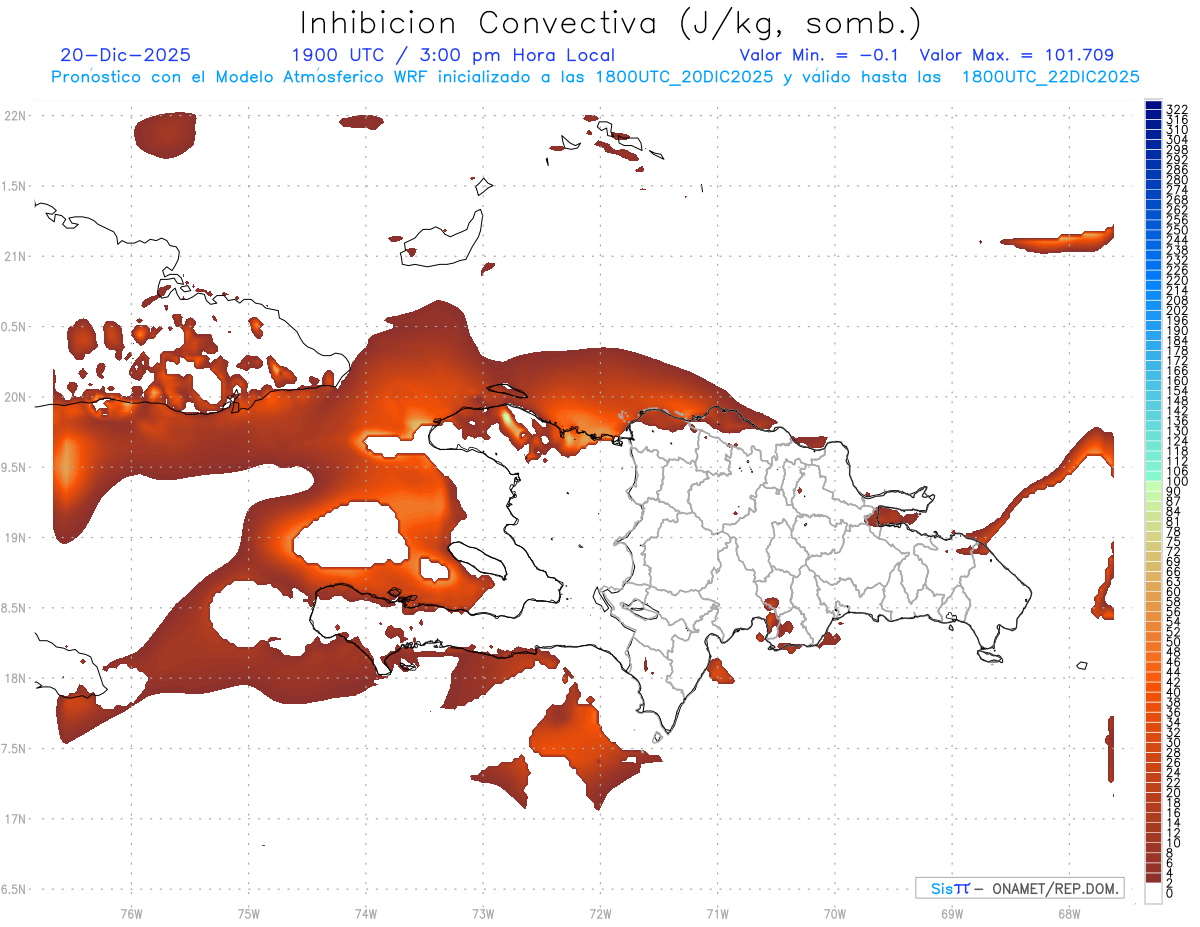Click the 21N latitude label
The width and height of the screenshot is (1200, 927).
[x=15, y=256]
